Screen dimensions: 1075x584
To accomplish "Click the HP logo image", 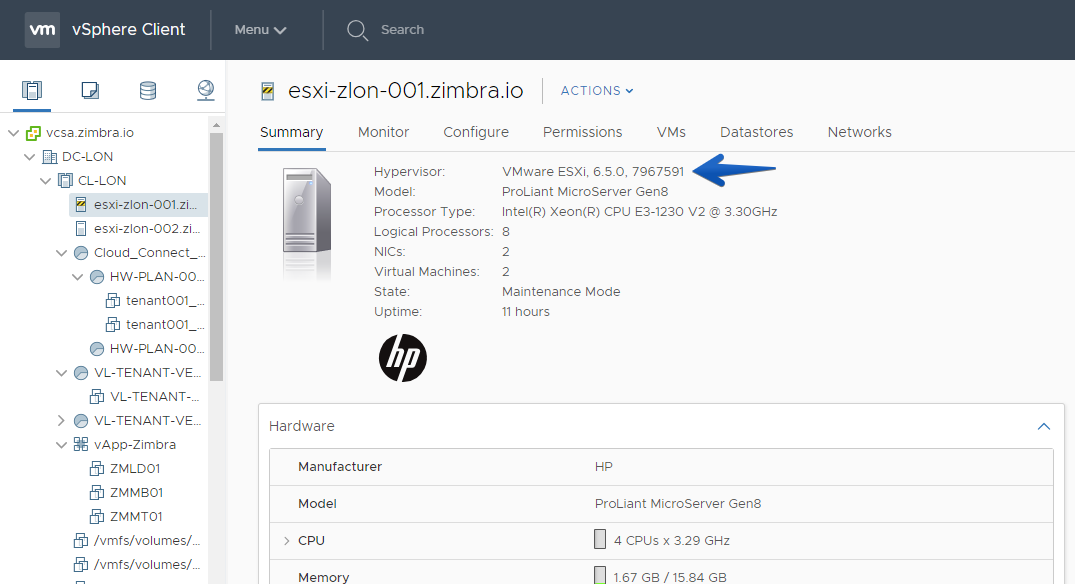I will [x=403, y=358].
